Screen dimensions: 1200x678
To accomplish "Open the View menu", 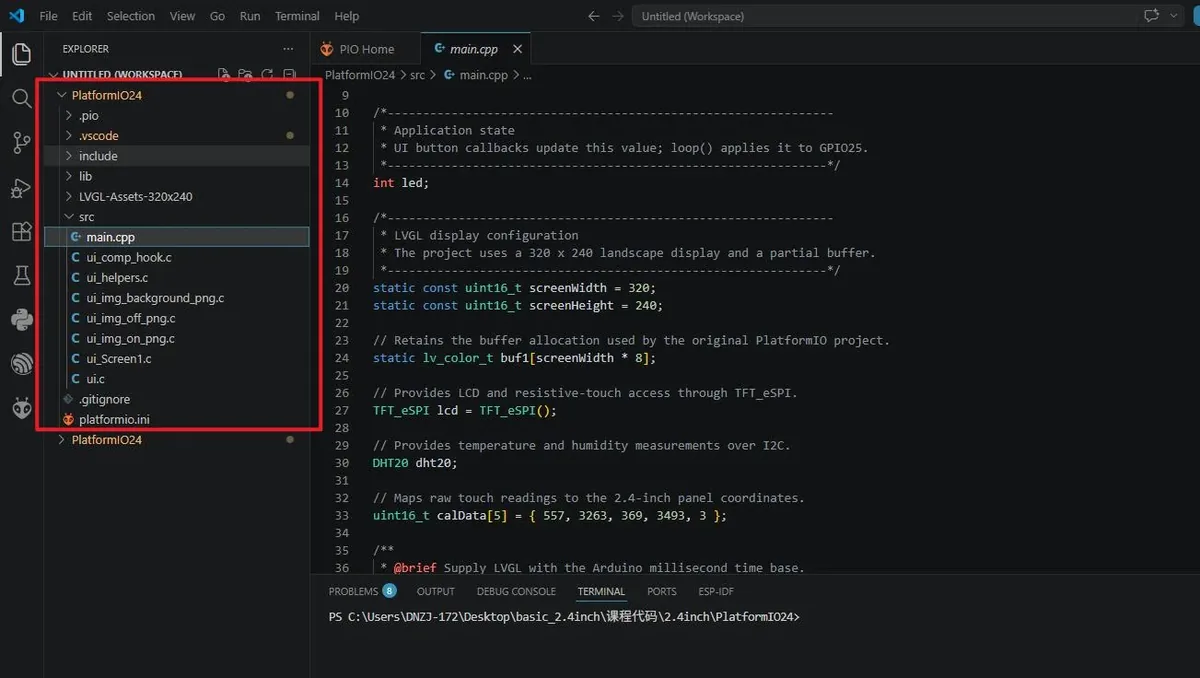I will click(183, 16).
